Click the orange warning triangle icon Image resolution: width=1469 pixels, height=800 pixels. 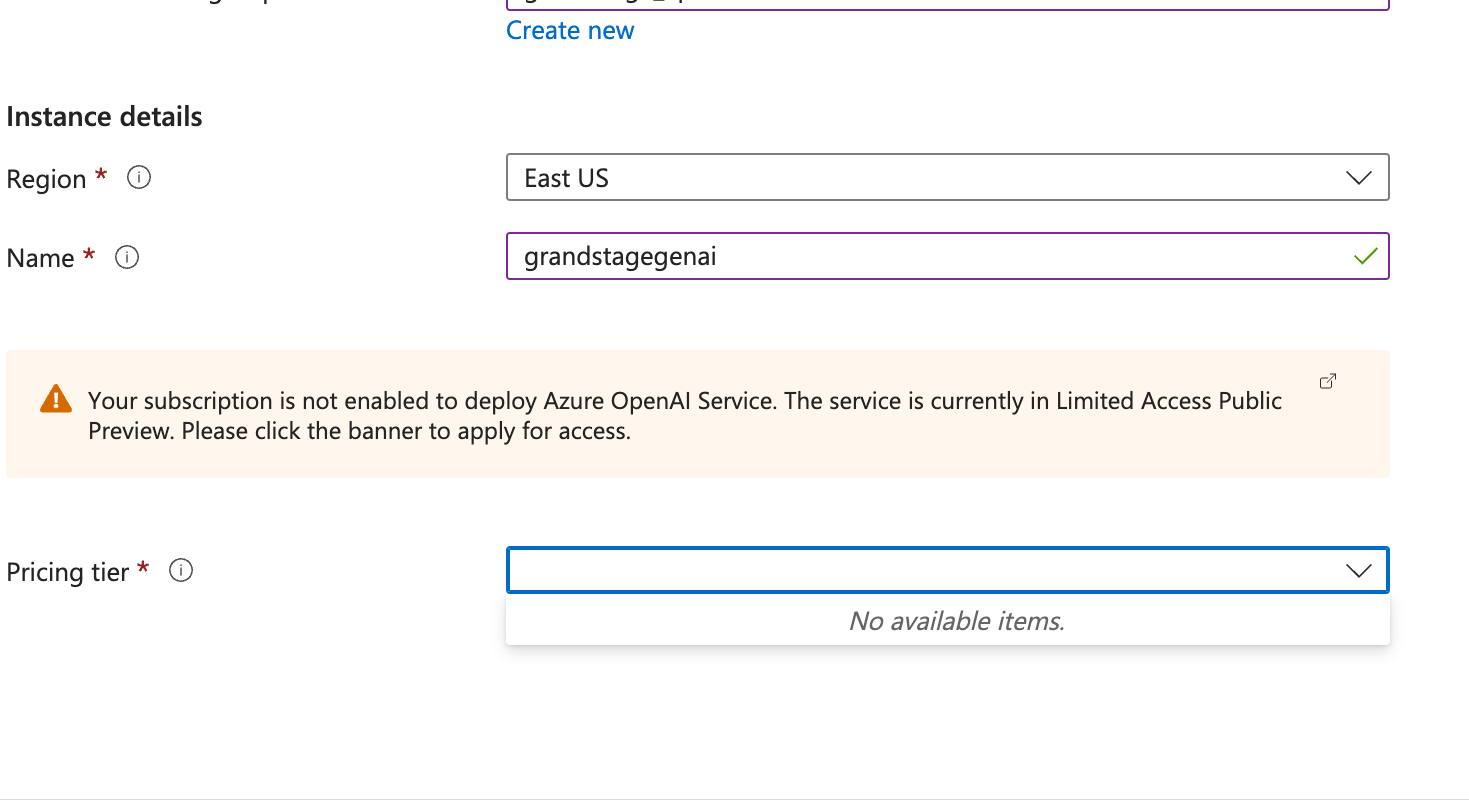coord(56,399)
